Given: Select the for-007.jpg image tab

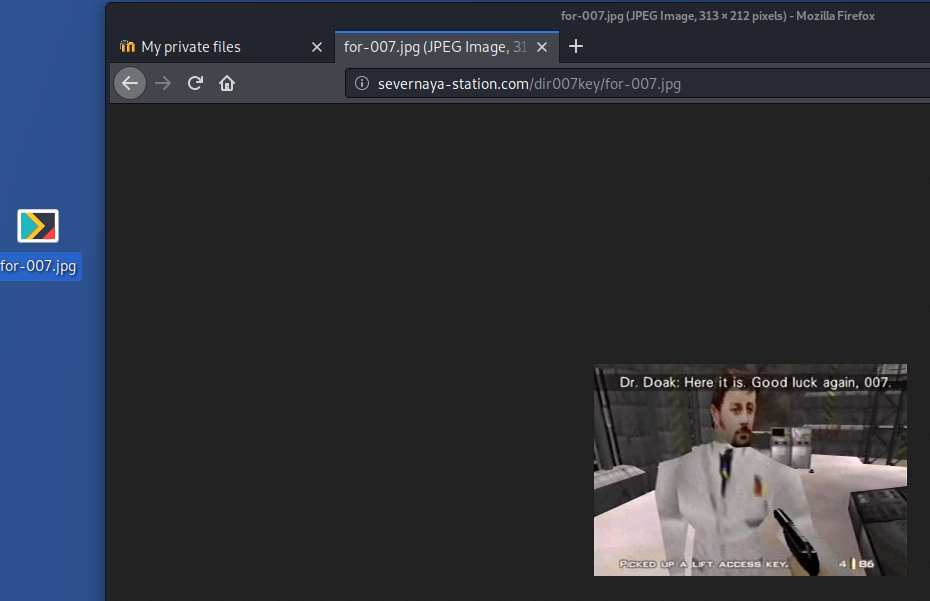Looking at the screenshot, I should coord(447,47).
